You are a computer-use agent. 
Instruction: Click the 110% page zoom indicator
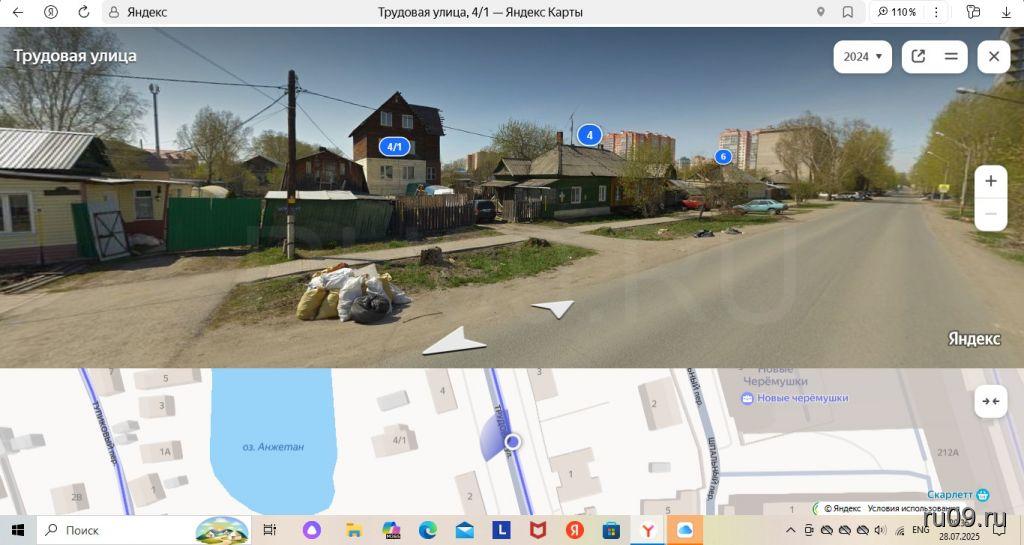[897, 12]
